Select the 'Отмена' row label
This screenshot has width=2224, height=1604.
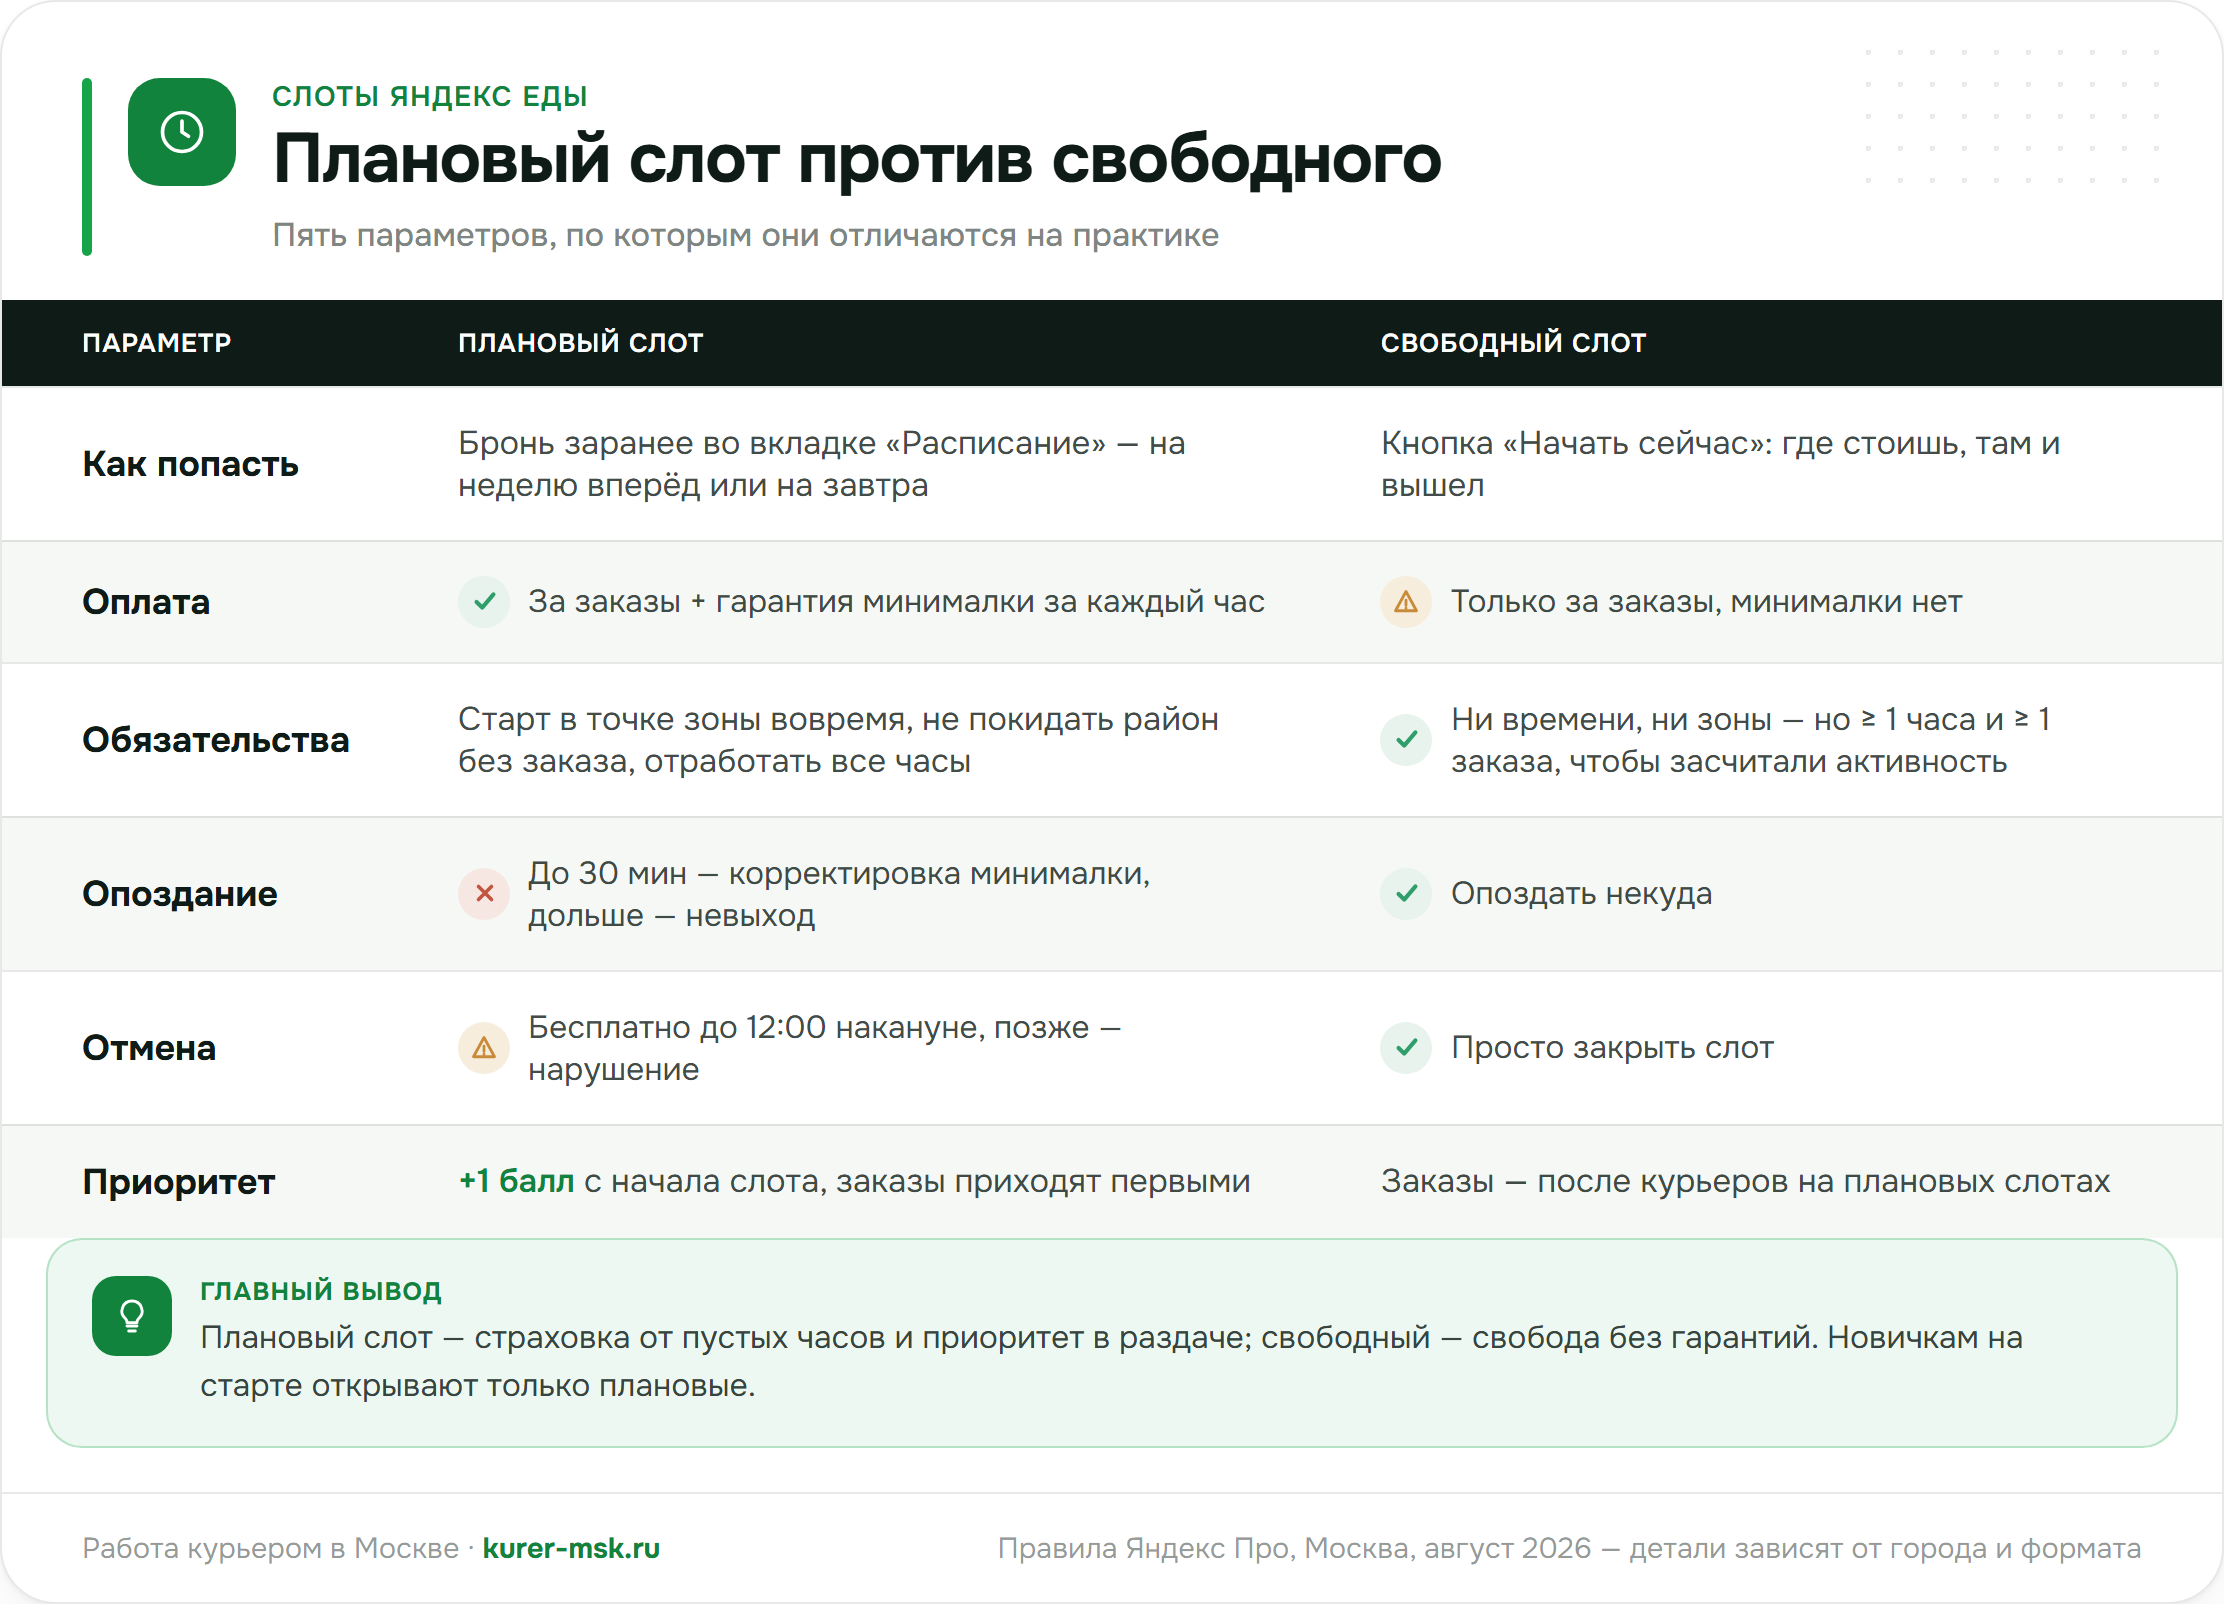[x=149, y=1048]
